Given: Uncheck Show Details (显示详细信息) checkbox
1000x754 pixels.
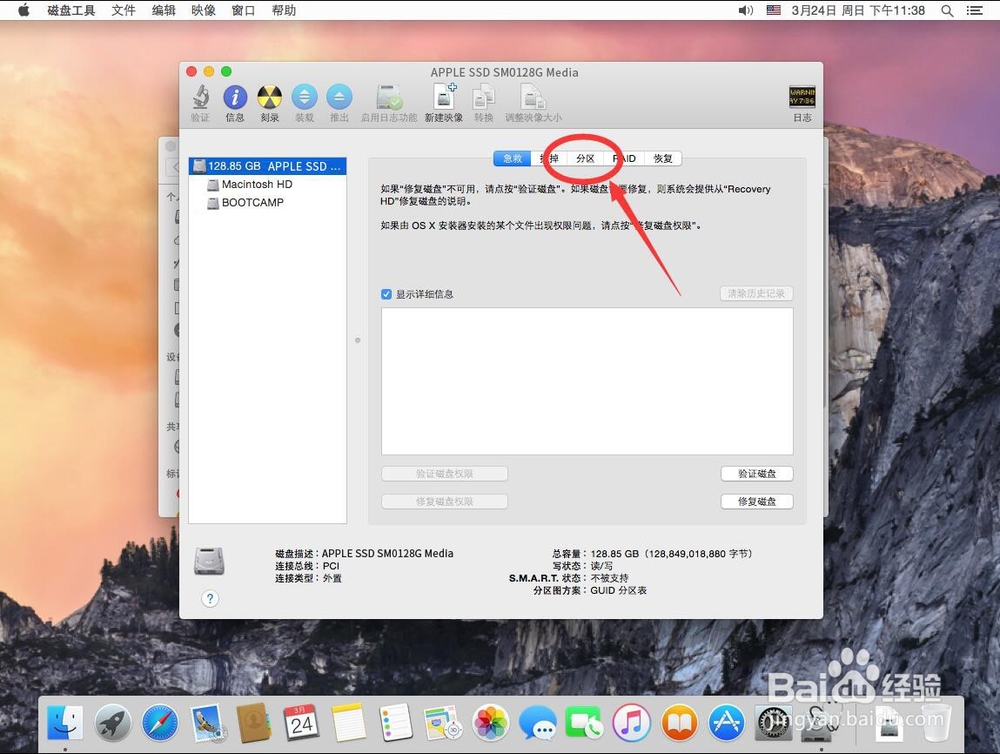Looking at the screenshot, I should point(386,294).
